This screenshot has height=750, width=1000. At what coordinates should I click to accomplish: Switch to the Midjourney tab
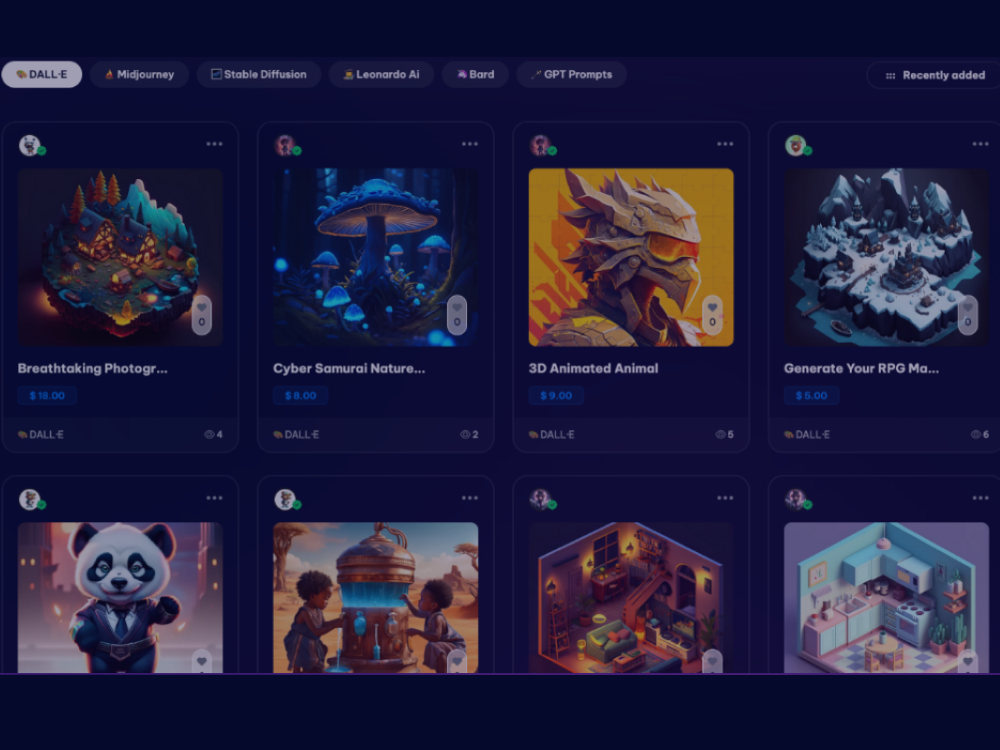(x=139, y=75)
